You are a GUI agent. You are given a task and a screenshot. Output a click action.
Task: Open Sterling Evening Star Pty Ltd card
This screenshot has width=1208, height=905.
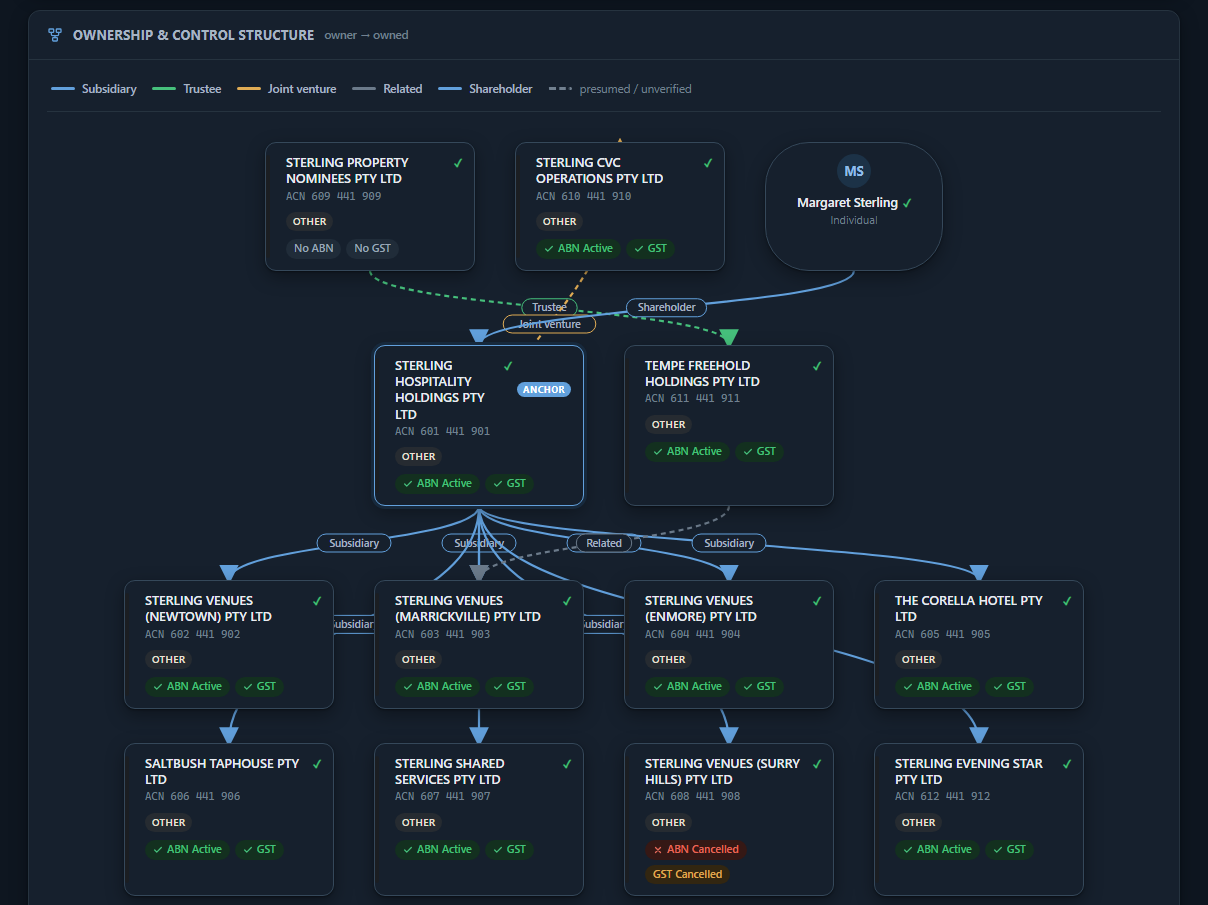pos(979,819)
